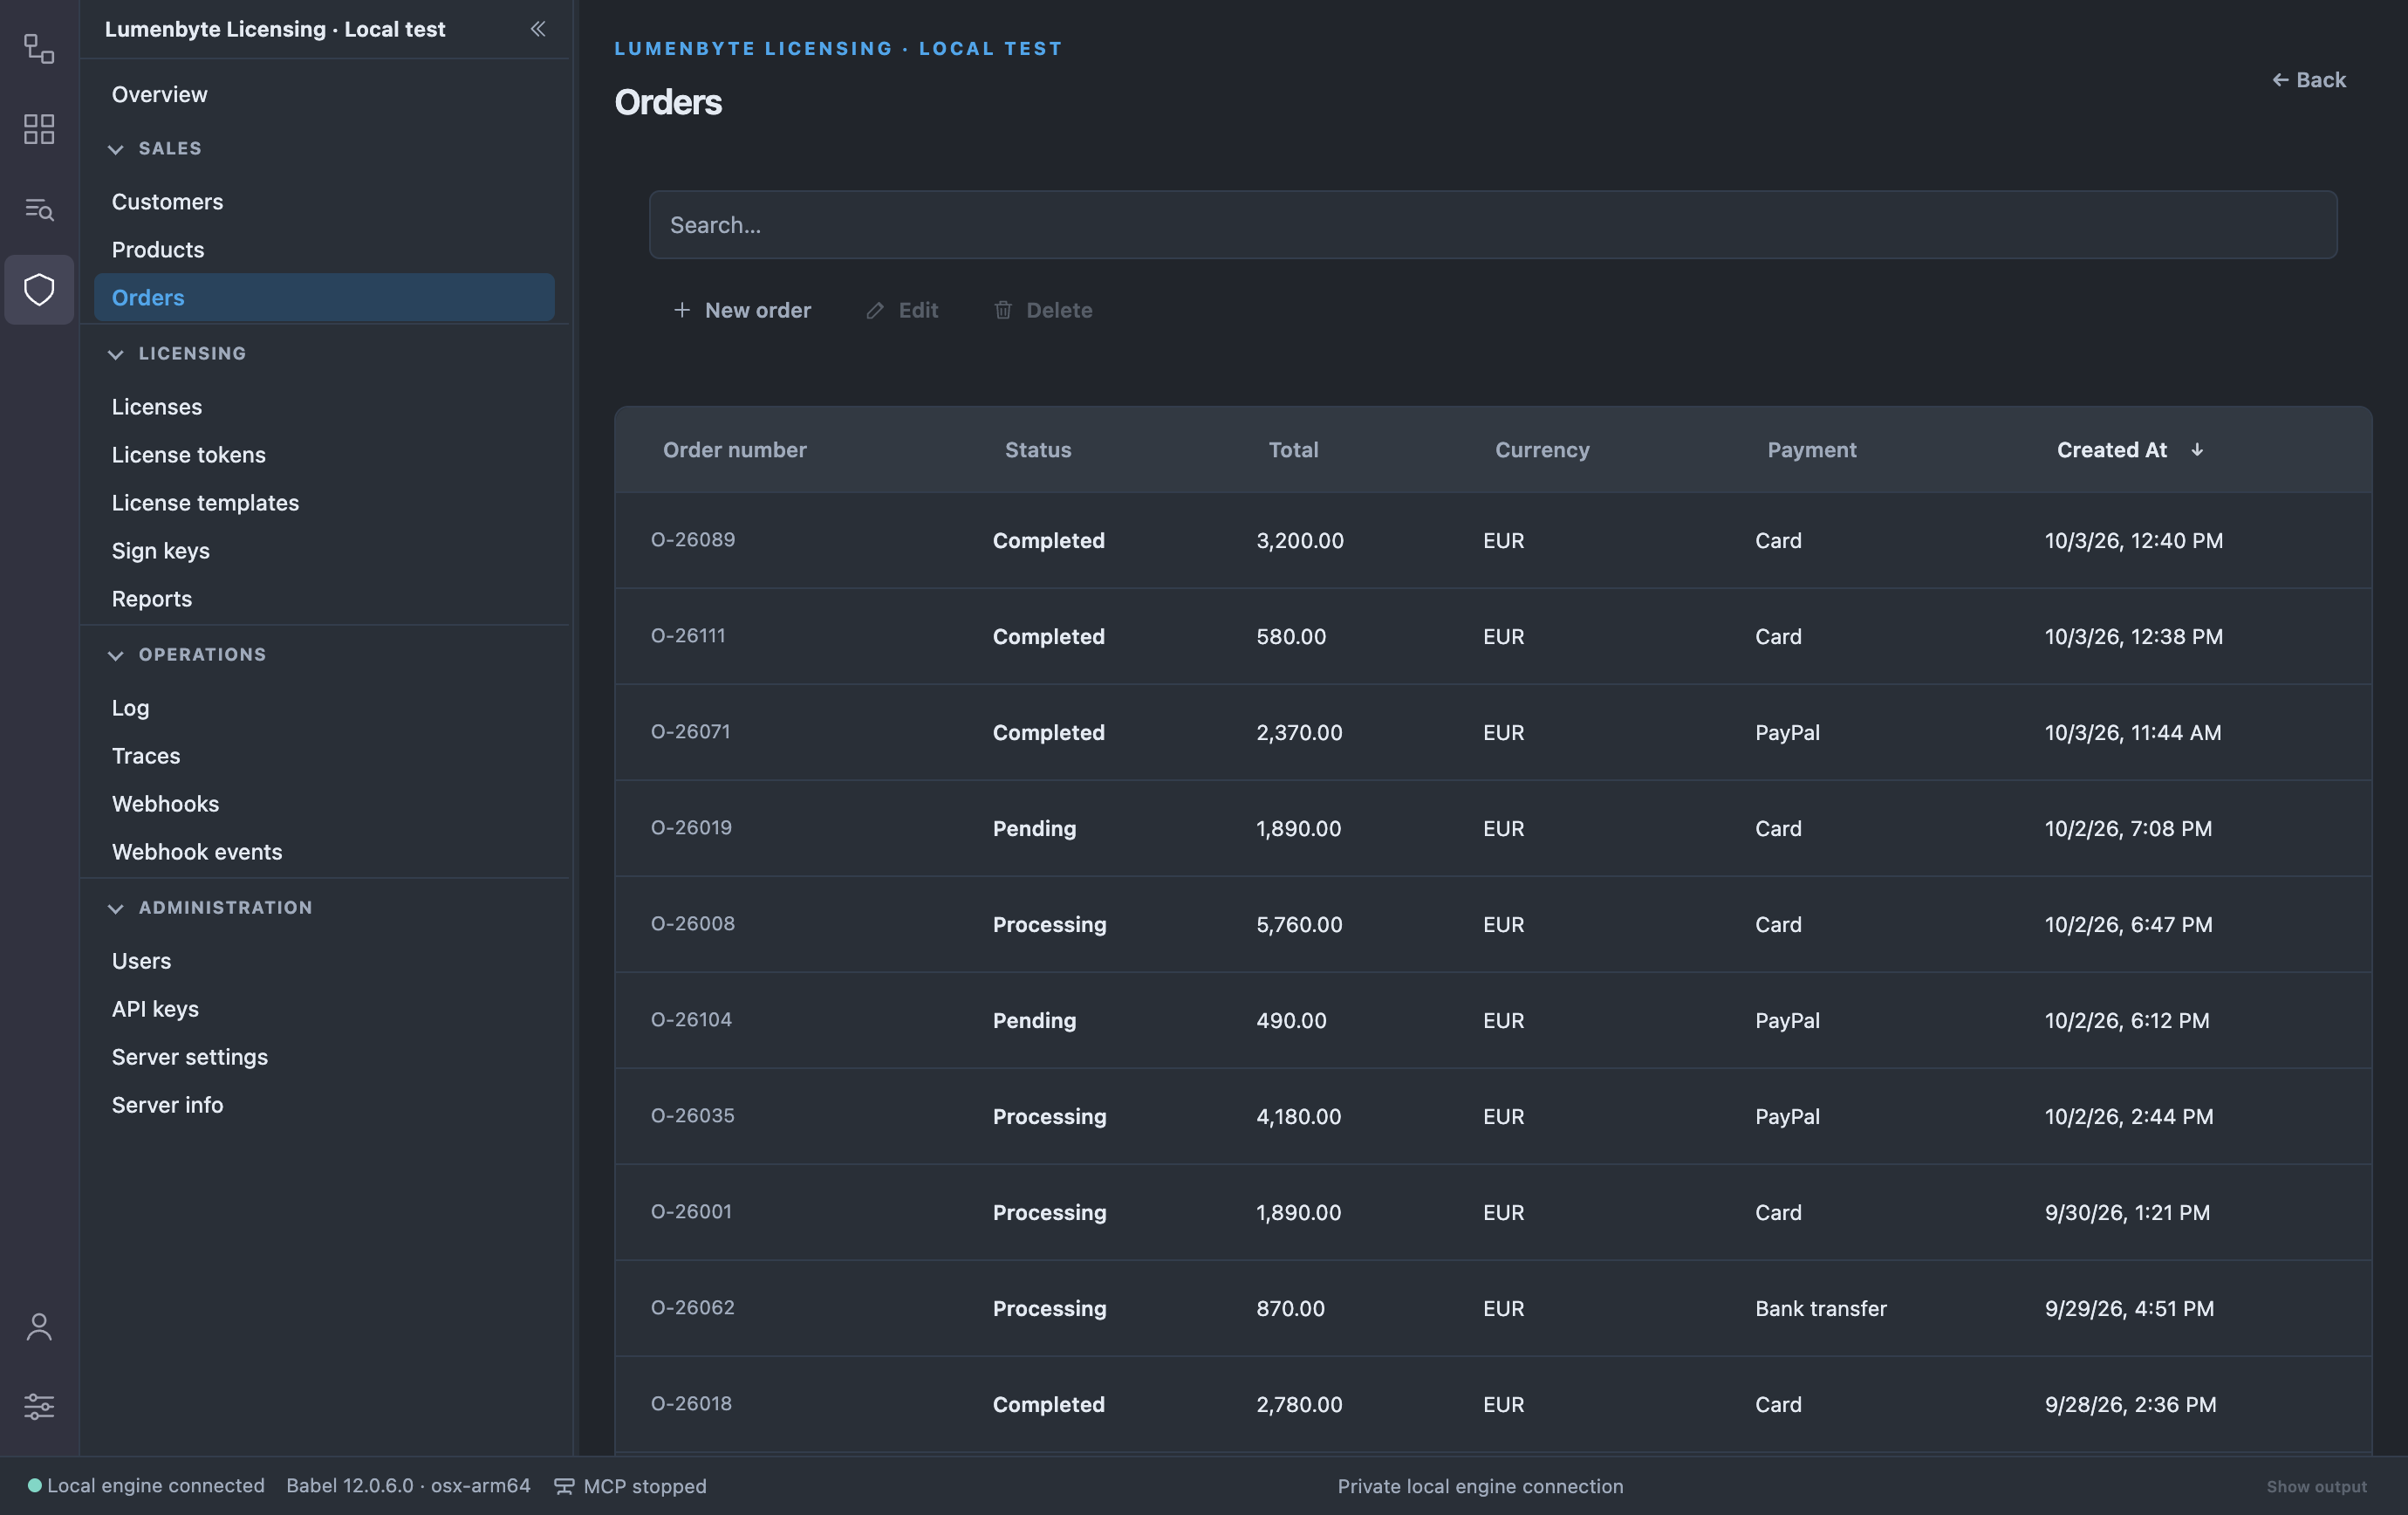Click the 5,760.00 total cell

tap(1299, 924)
